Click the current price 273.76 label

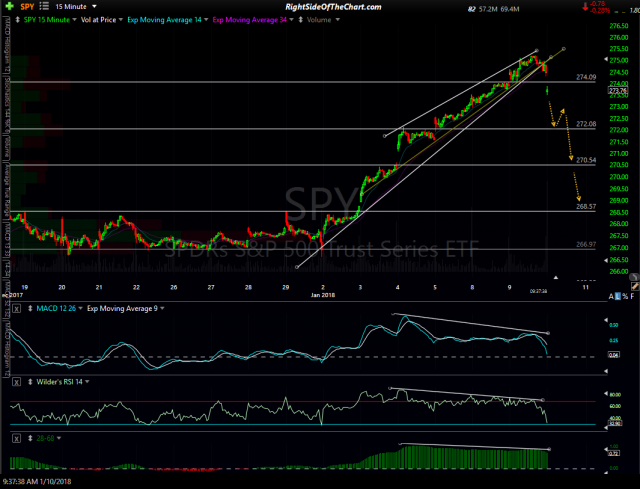618,91
